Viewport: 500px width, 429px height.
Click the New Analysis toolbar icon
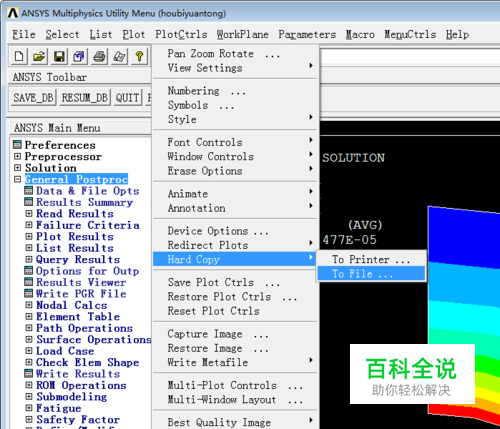click(x=19, y=56)
